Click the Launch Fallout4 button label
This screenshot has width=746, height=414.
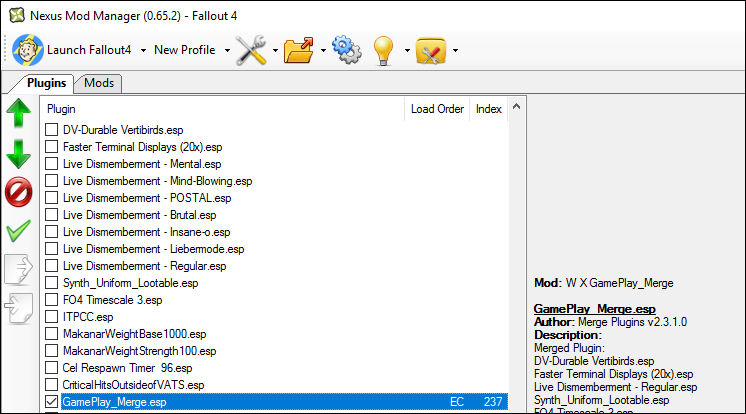[89, 50]
